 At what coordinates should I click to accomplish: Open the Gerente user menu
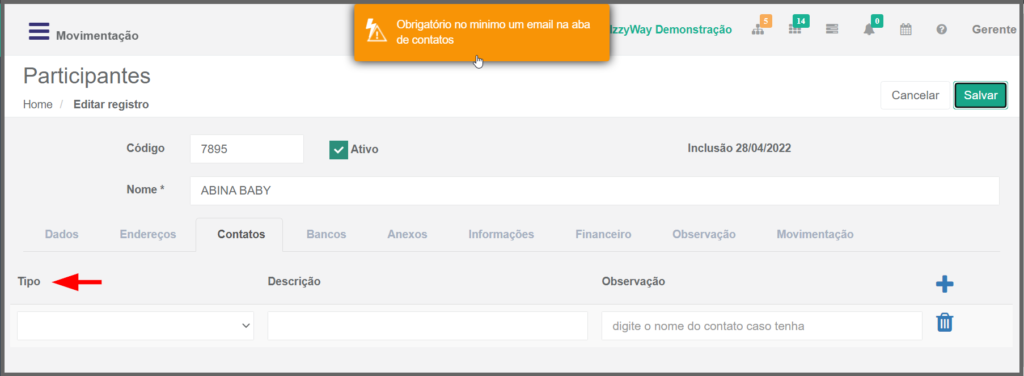coord(993,30)
